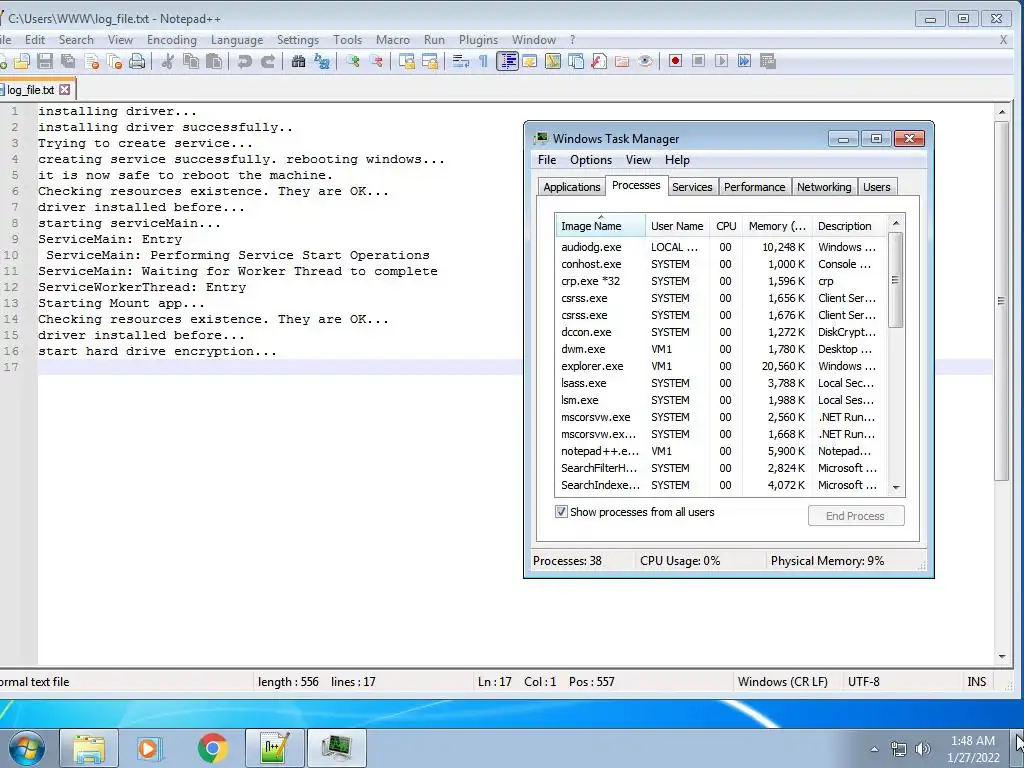Start macro recording with red dot icon
This screenshot has height=768, width=1024.
(675, 61)
